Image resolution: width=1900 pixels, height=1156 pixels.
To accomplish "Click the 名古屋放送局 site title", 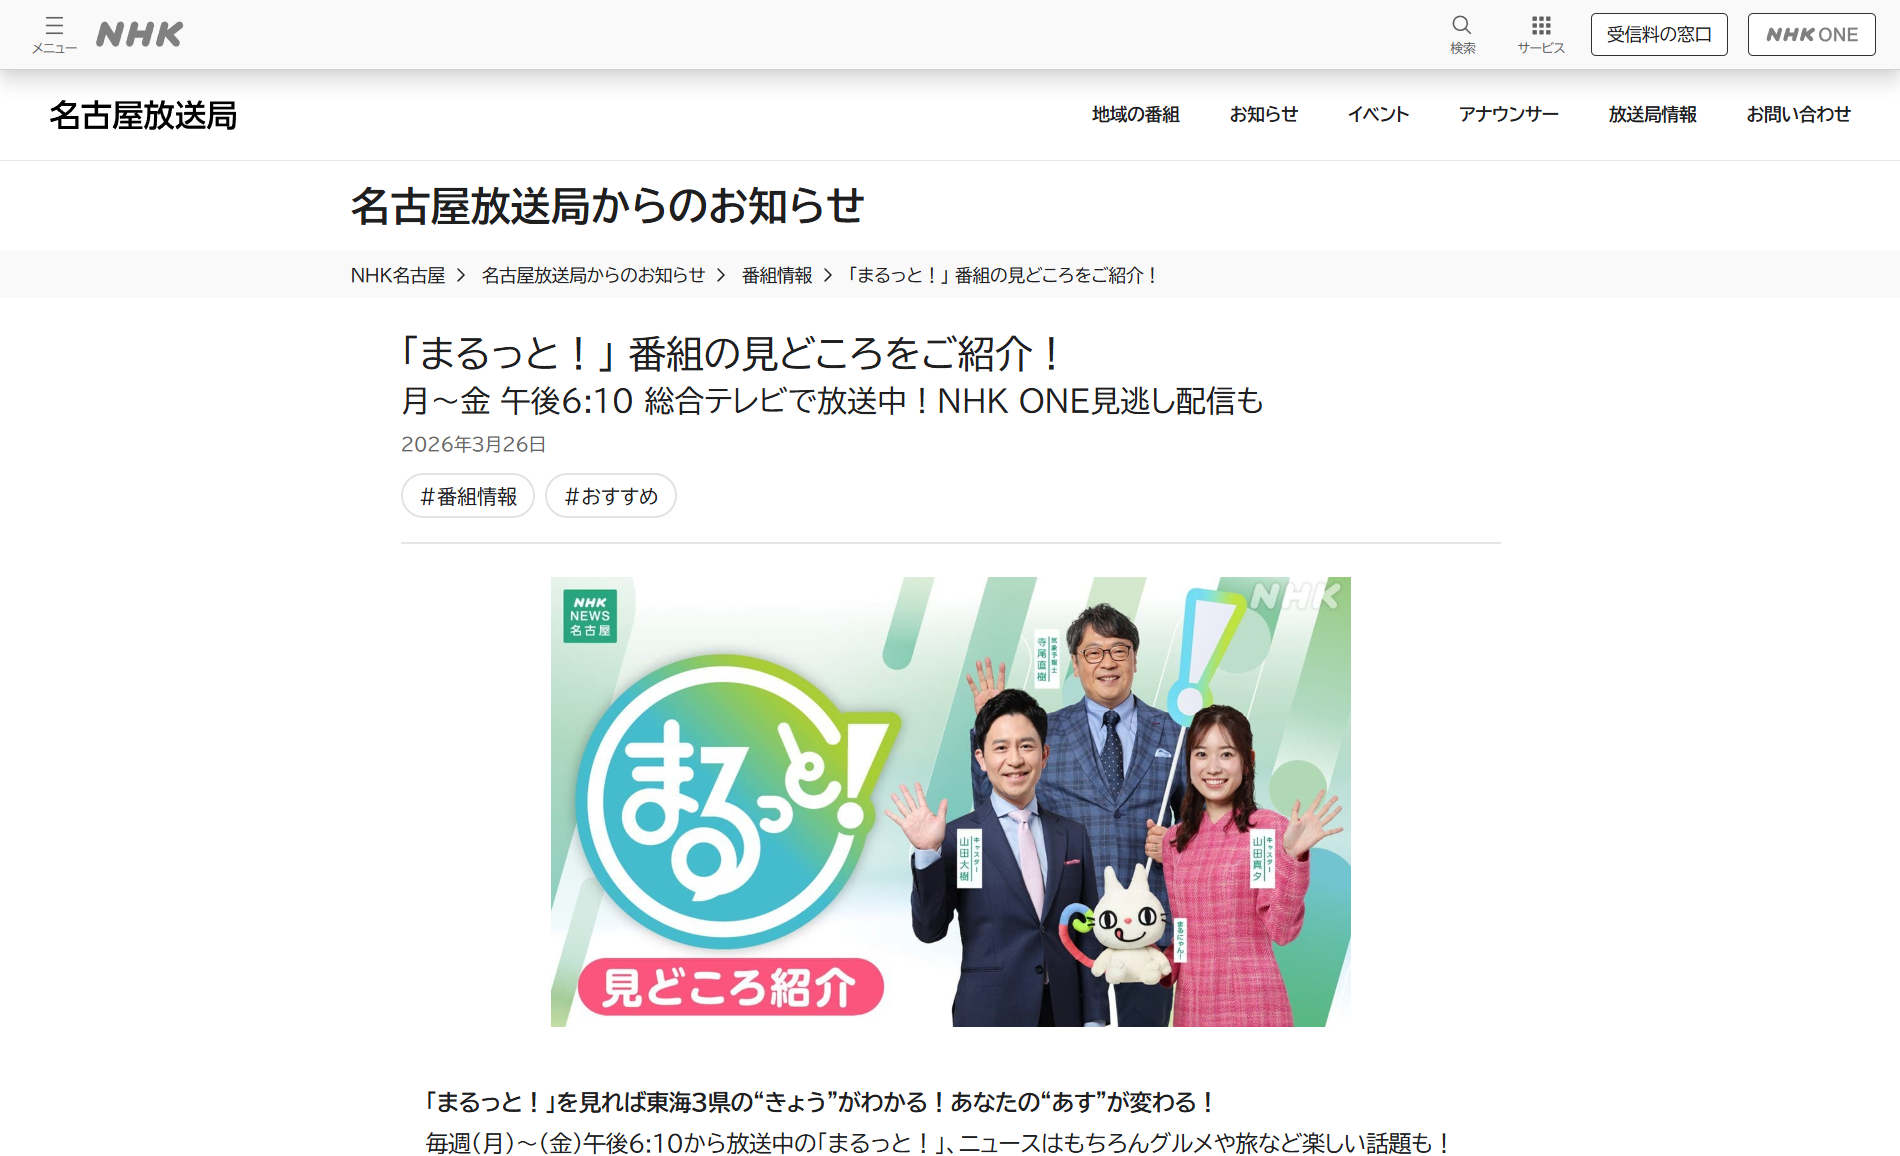I will (143, 115).
